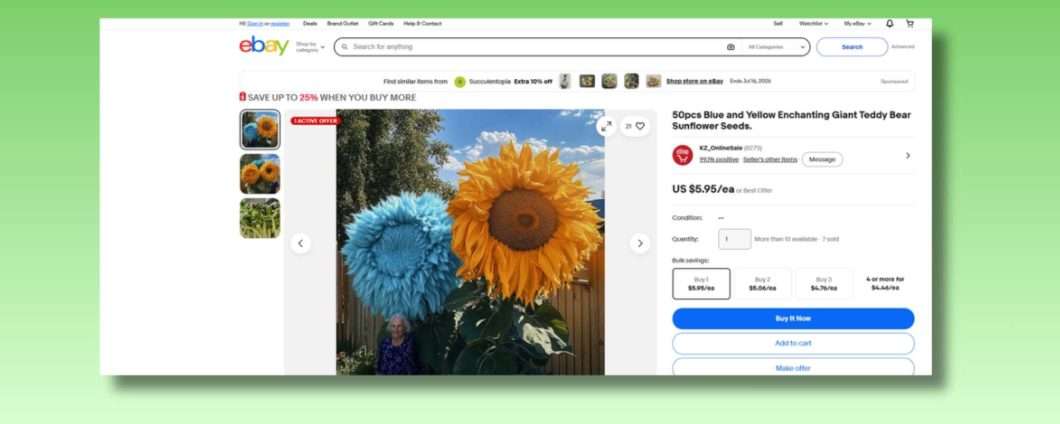The height and width of the screenshot is (424, 1060).
Task: Select the Buy 3 bulk savings option
Action: pos(823,284)
